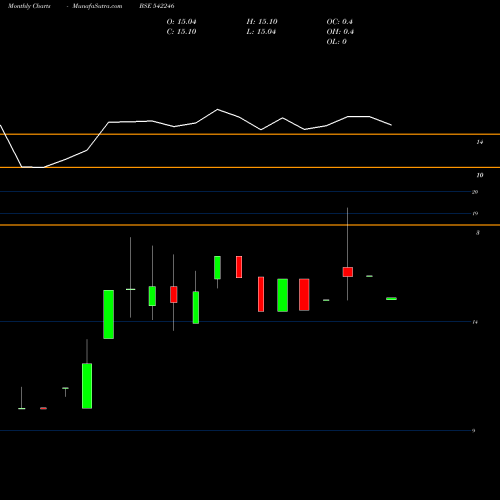Click the red candle with the longest upper wick
The width and height of the screenshot is (500, 500).
348,272
